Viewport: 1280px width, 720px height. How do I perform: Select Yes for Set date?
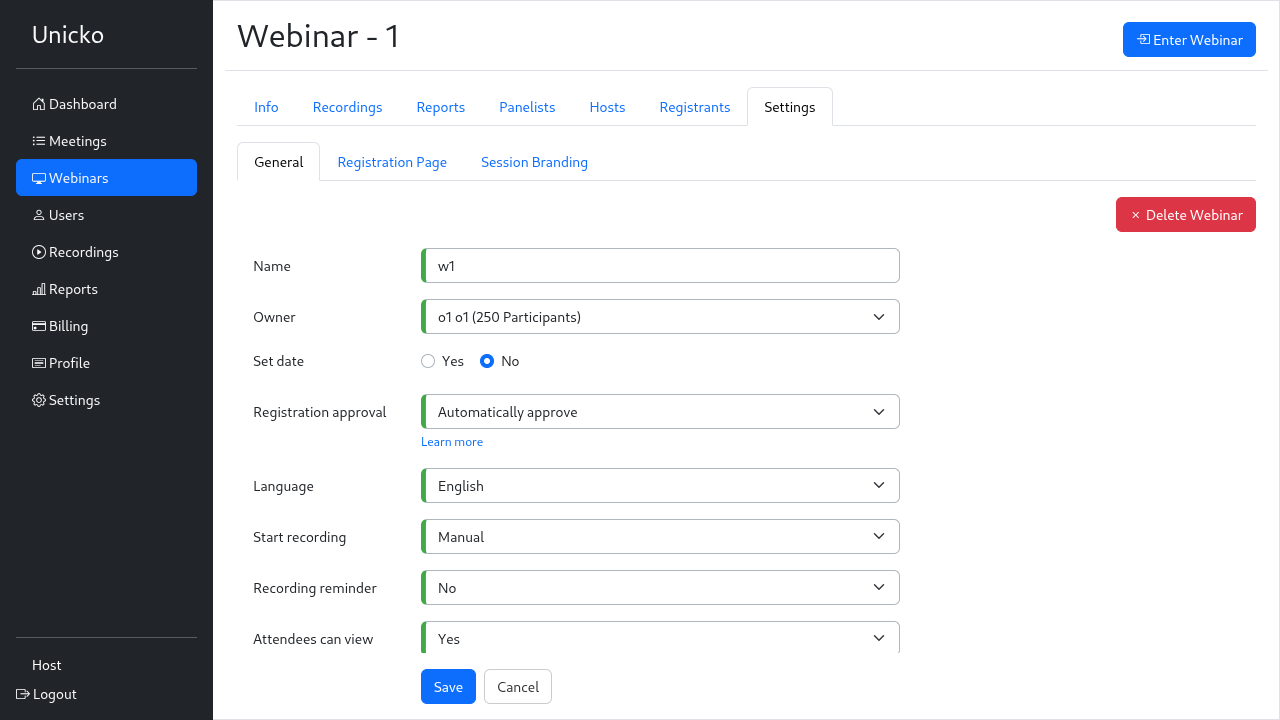point(428,361)
